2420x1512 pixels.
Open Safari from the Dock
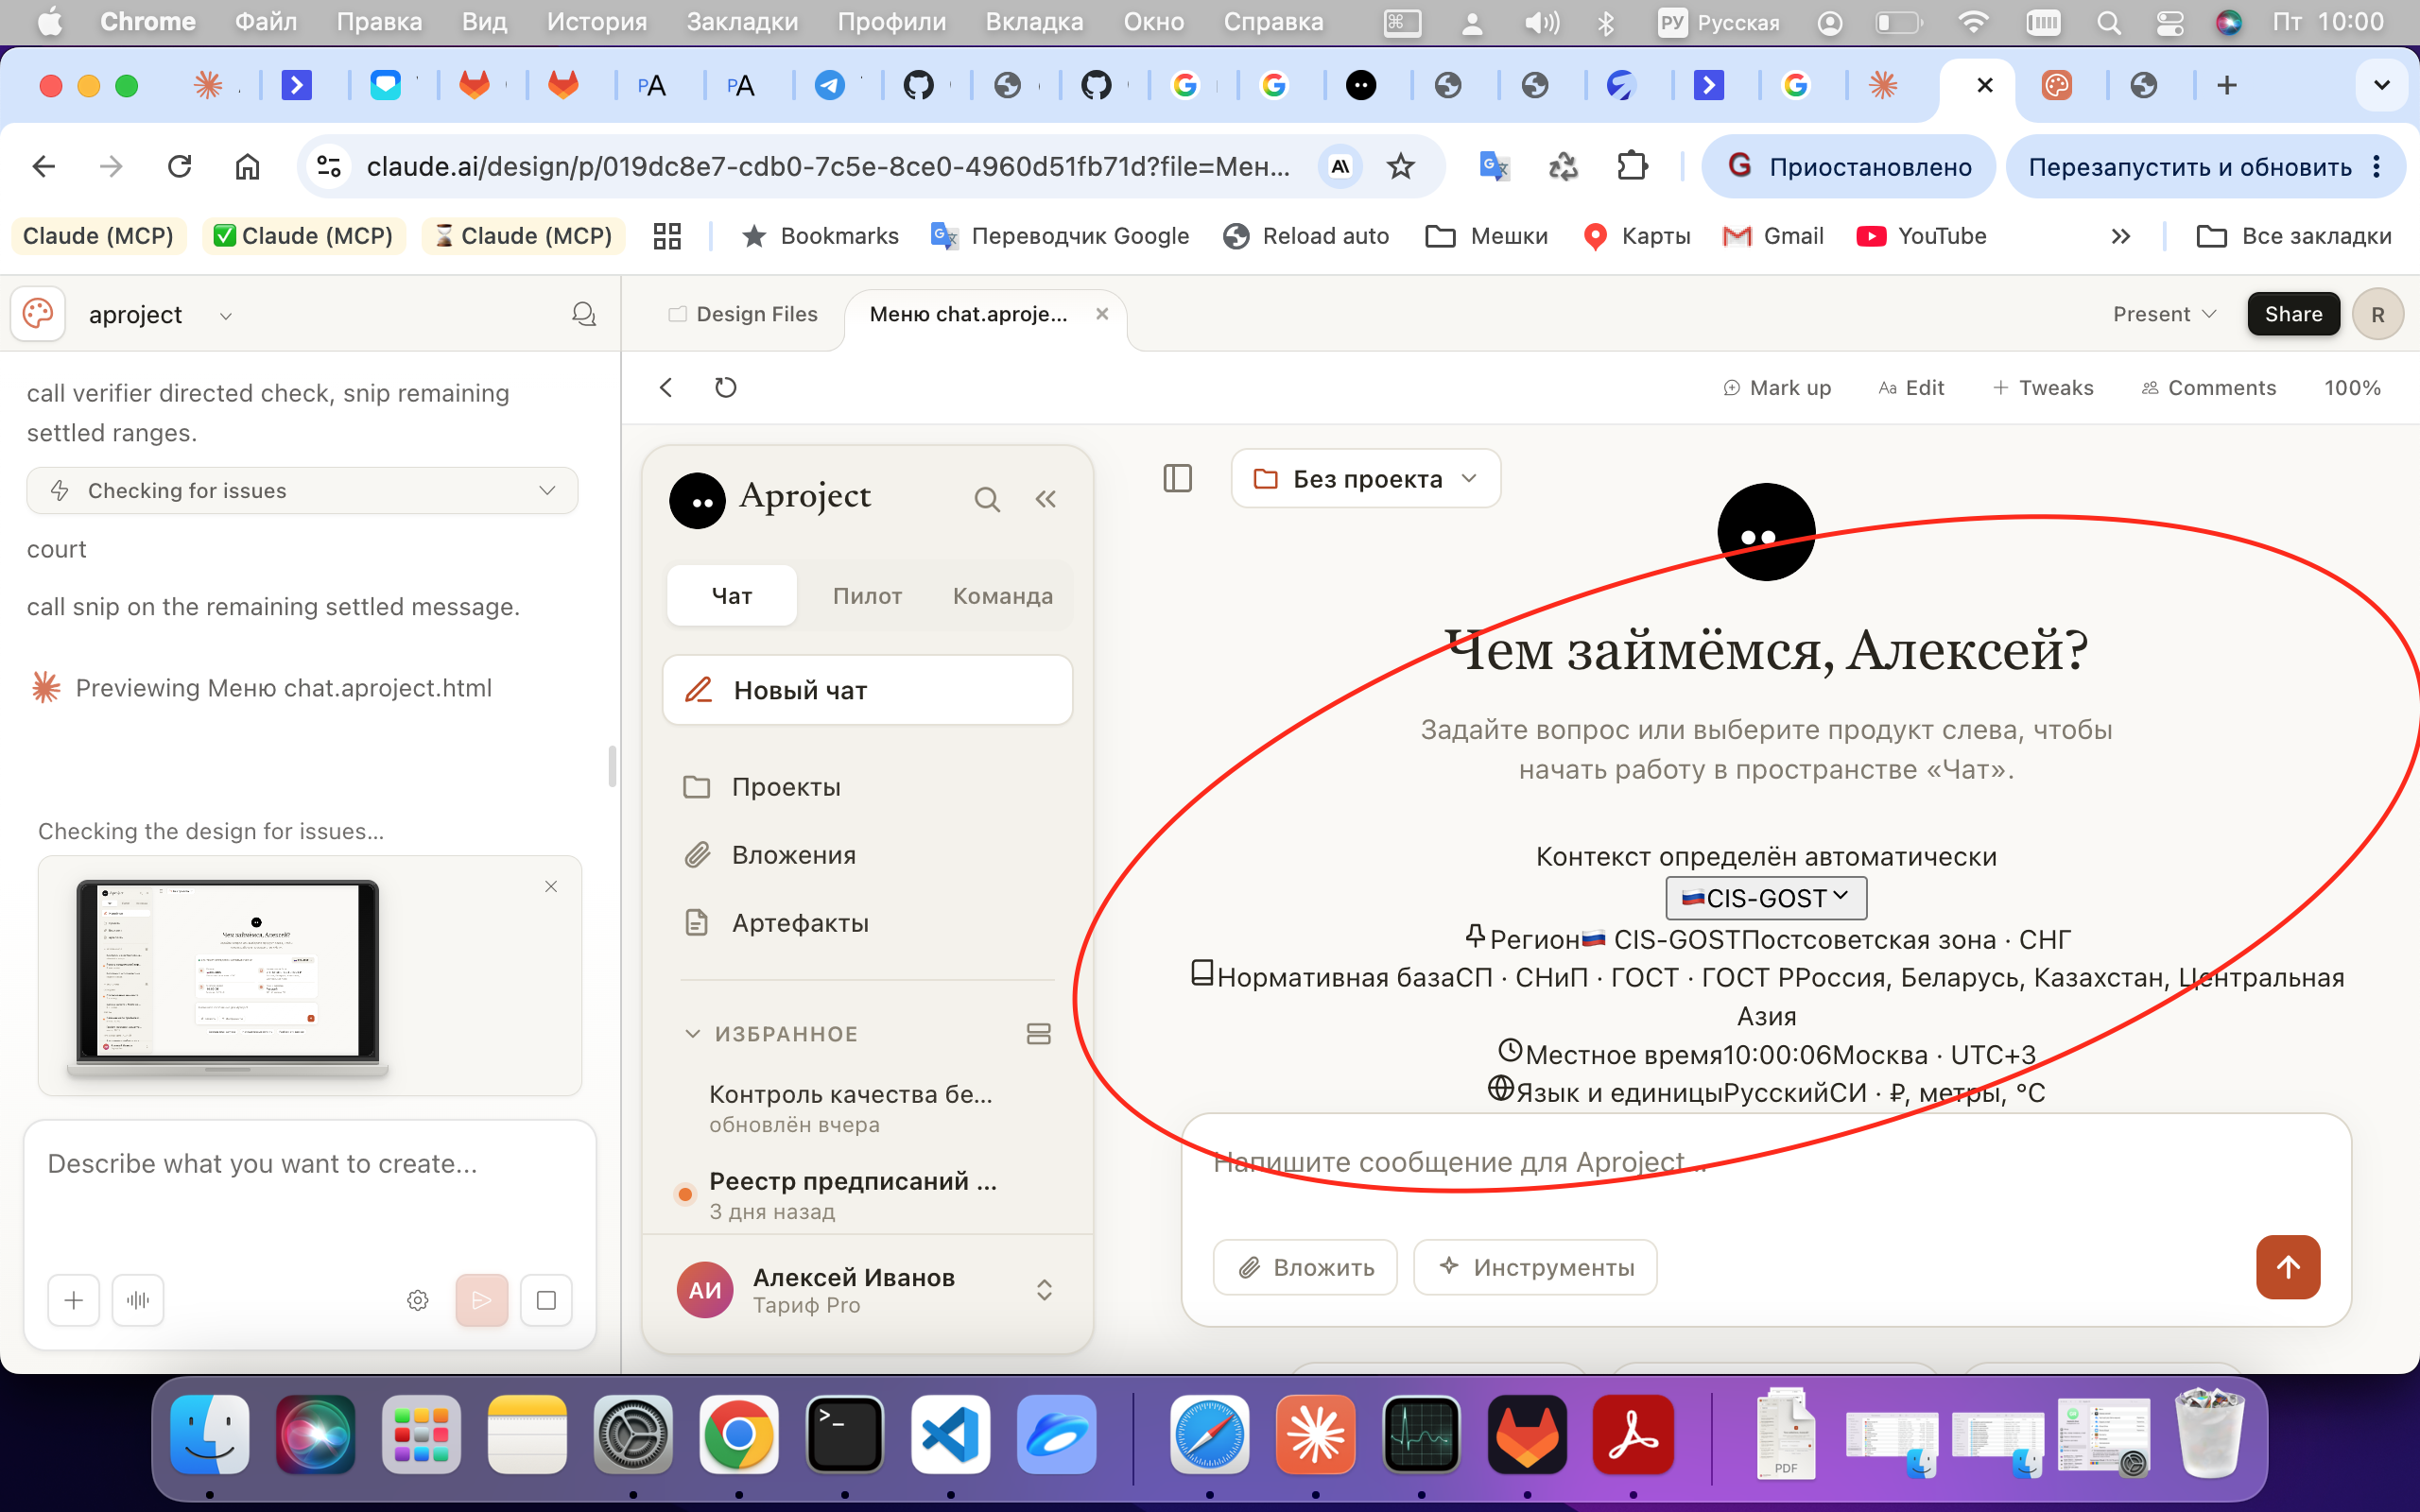(x=1209, y=1435)
